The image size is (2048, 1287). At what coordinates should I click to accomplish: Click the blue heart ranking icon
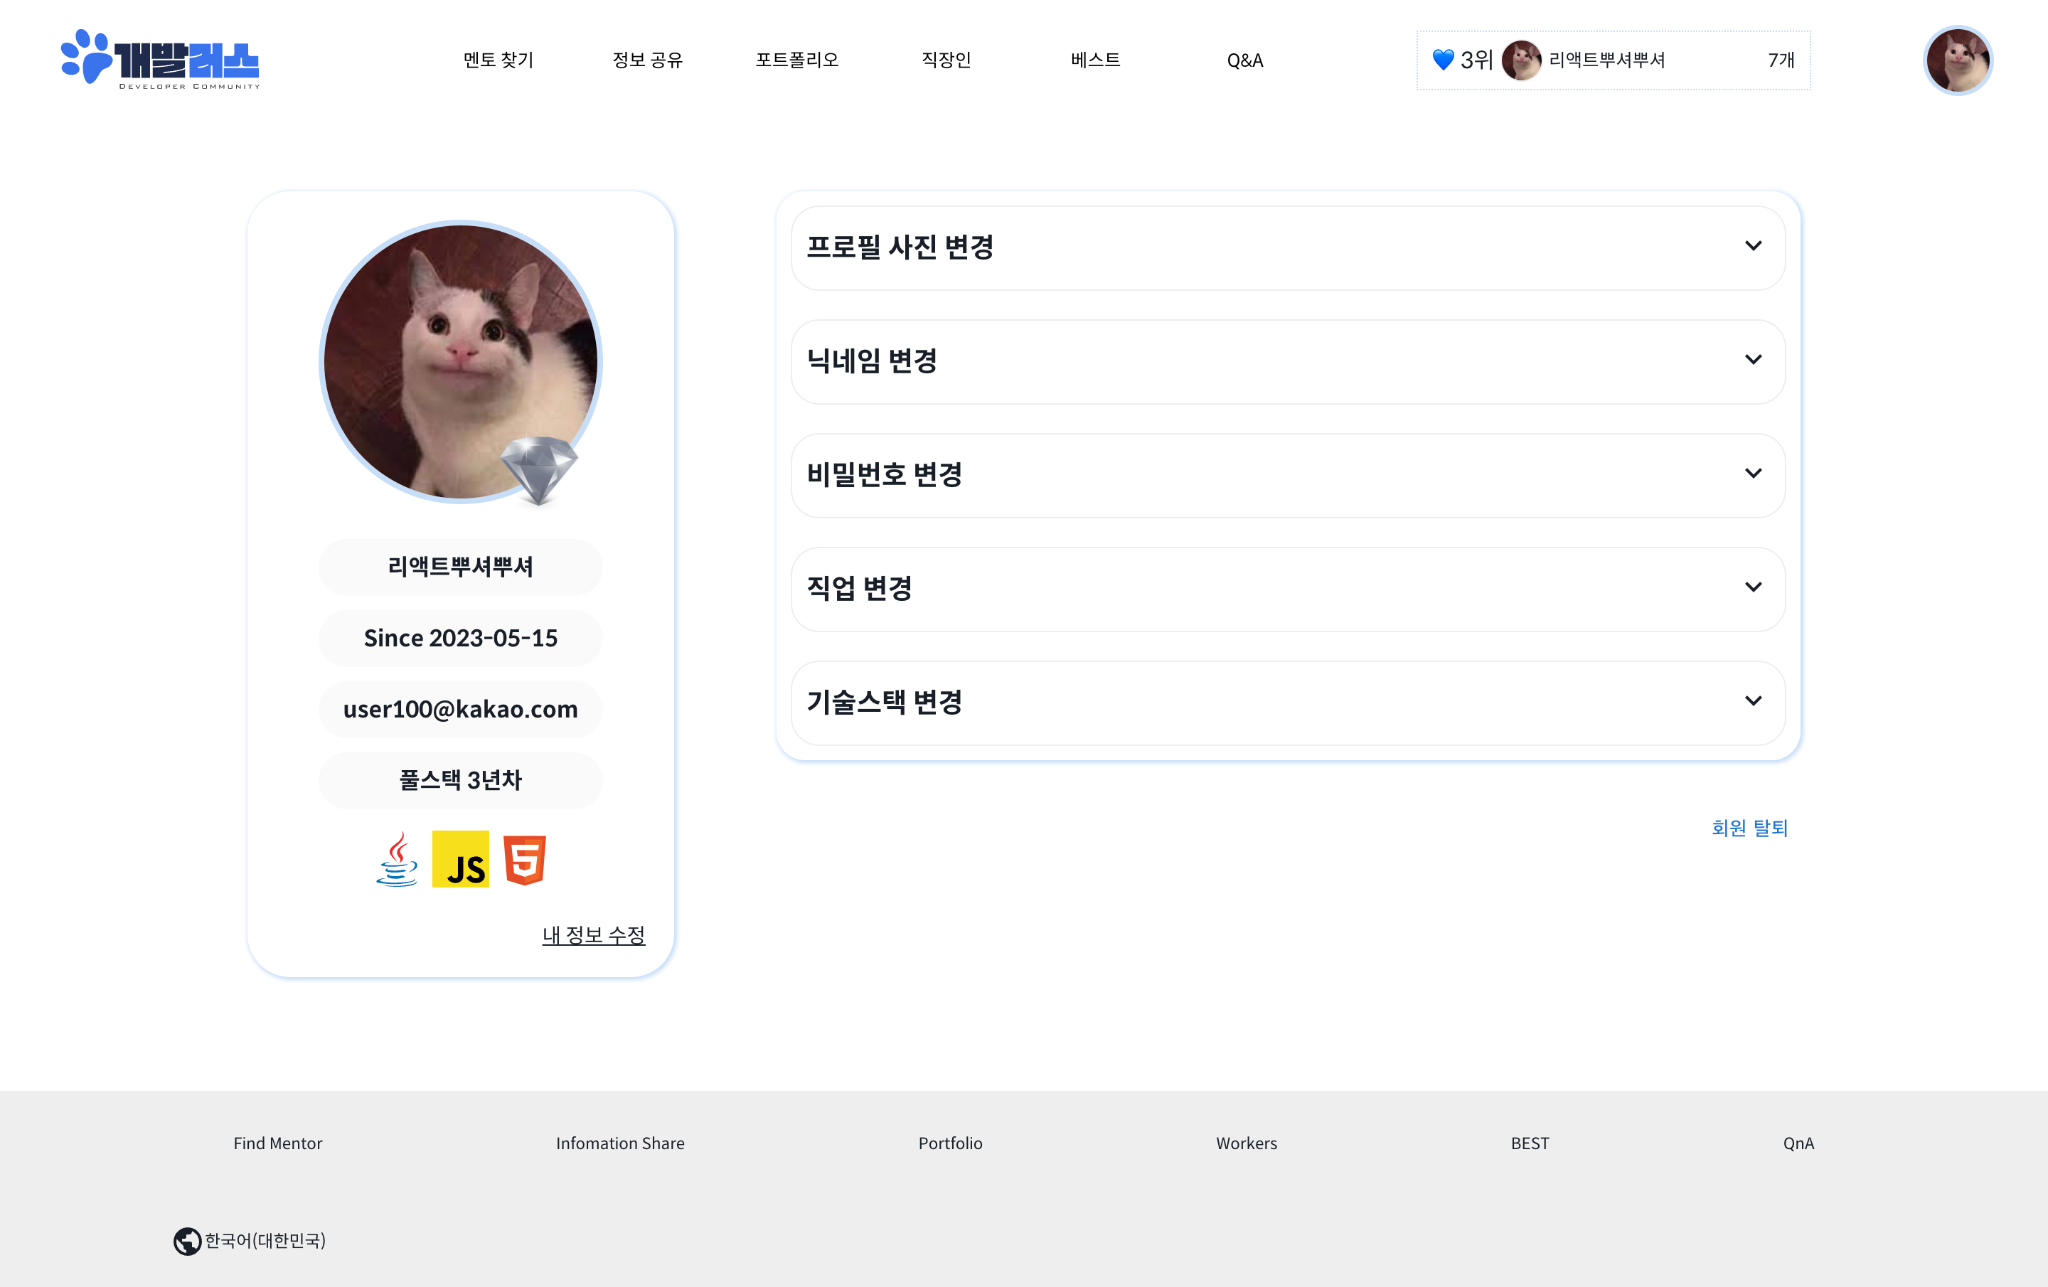[x=1443, y=60]
